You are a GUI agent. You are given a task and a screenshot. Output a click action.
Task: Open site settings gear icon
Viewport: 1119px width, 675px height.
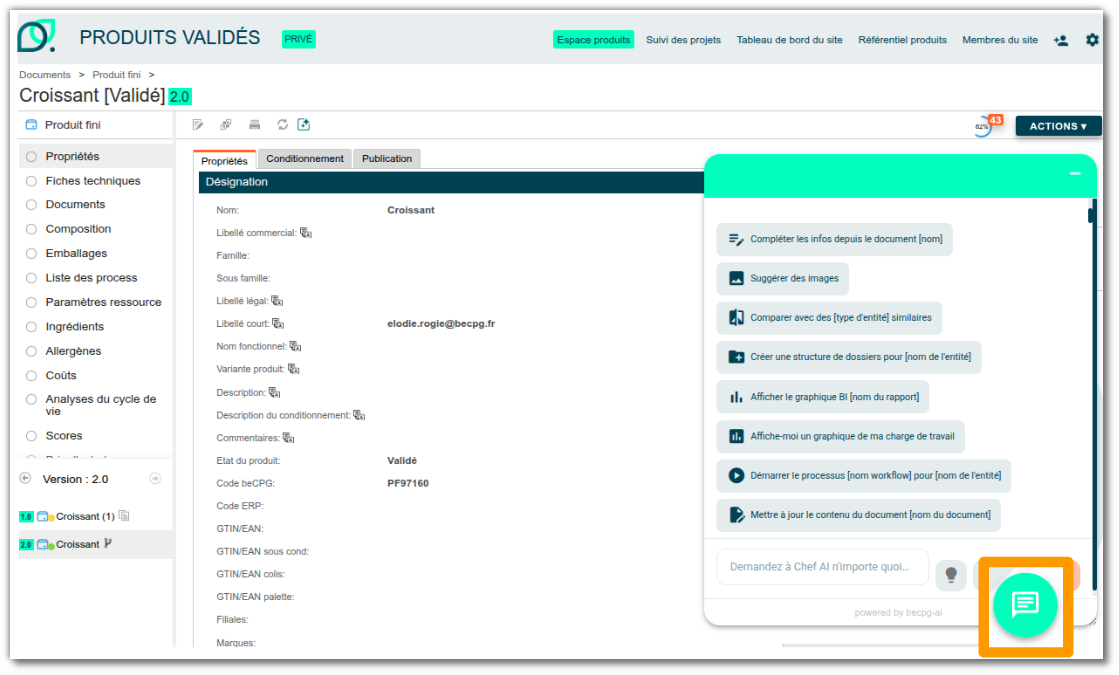[1092, 40]
